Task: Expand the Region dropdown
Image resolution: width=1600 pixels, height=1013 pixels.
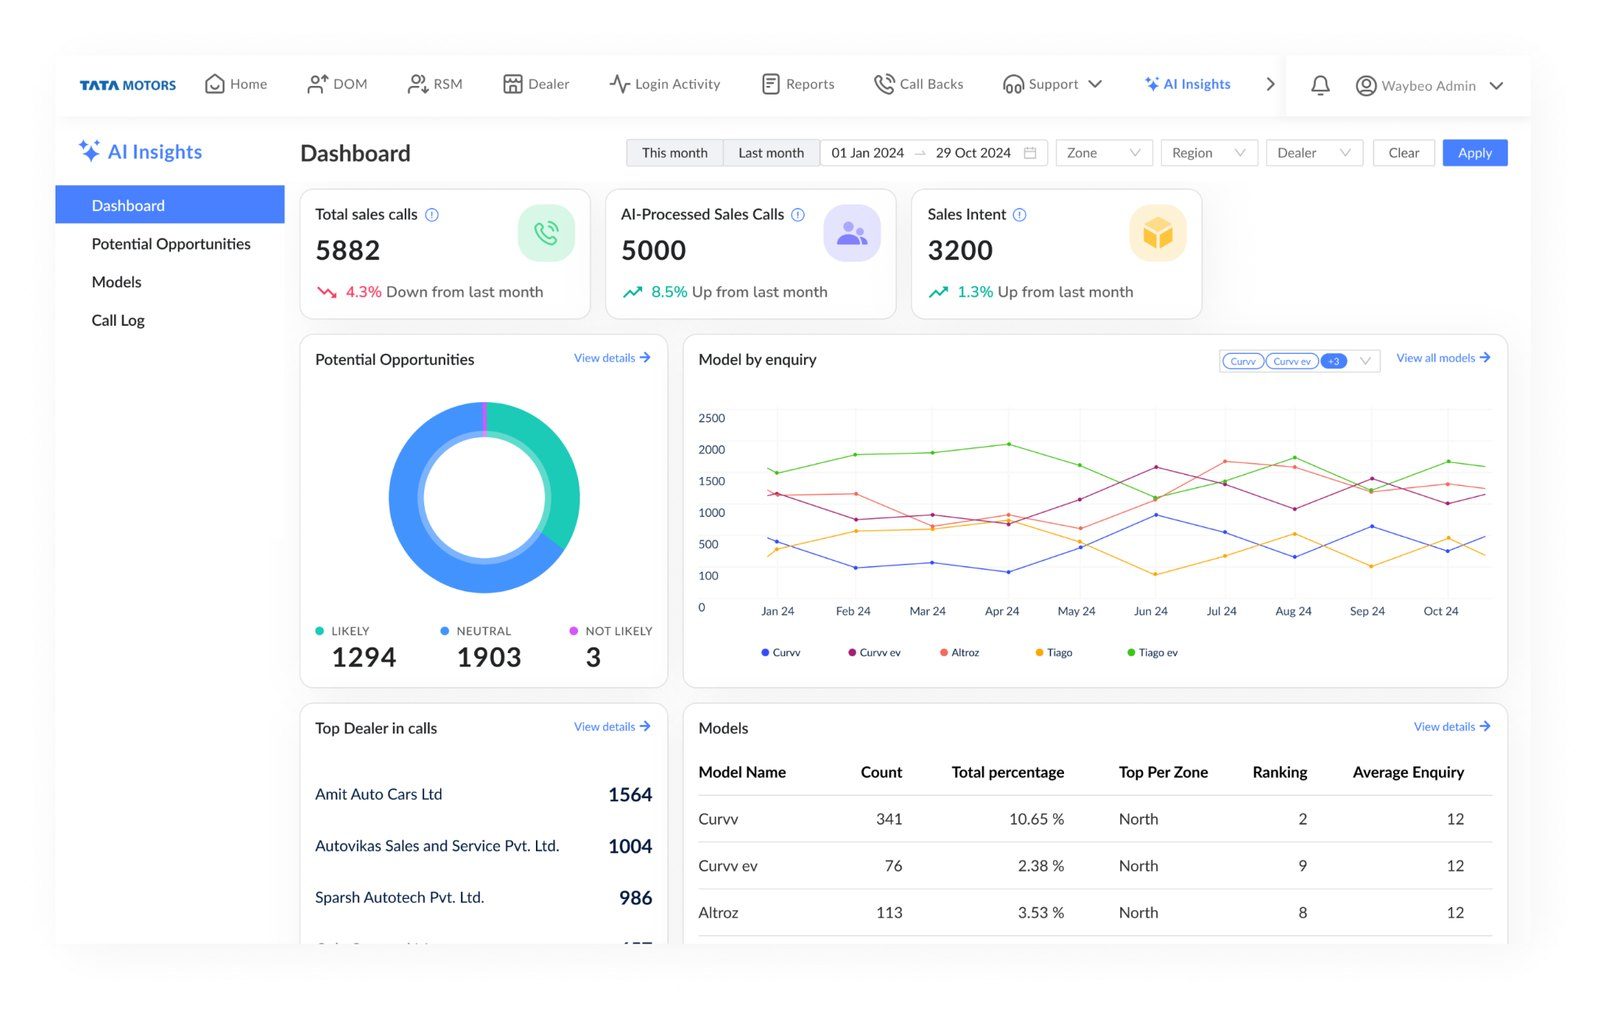Action: (1208, 153)
